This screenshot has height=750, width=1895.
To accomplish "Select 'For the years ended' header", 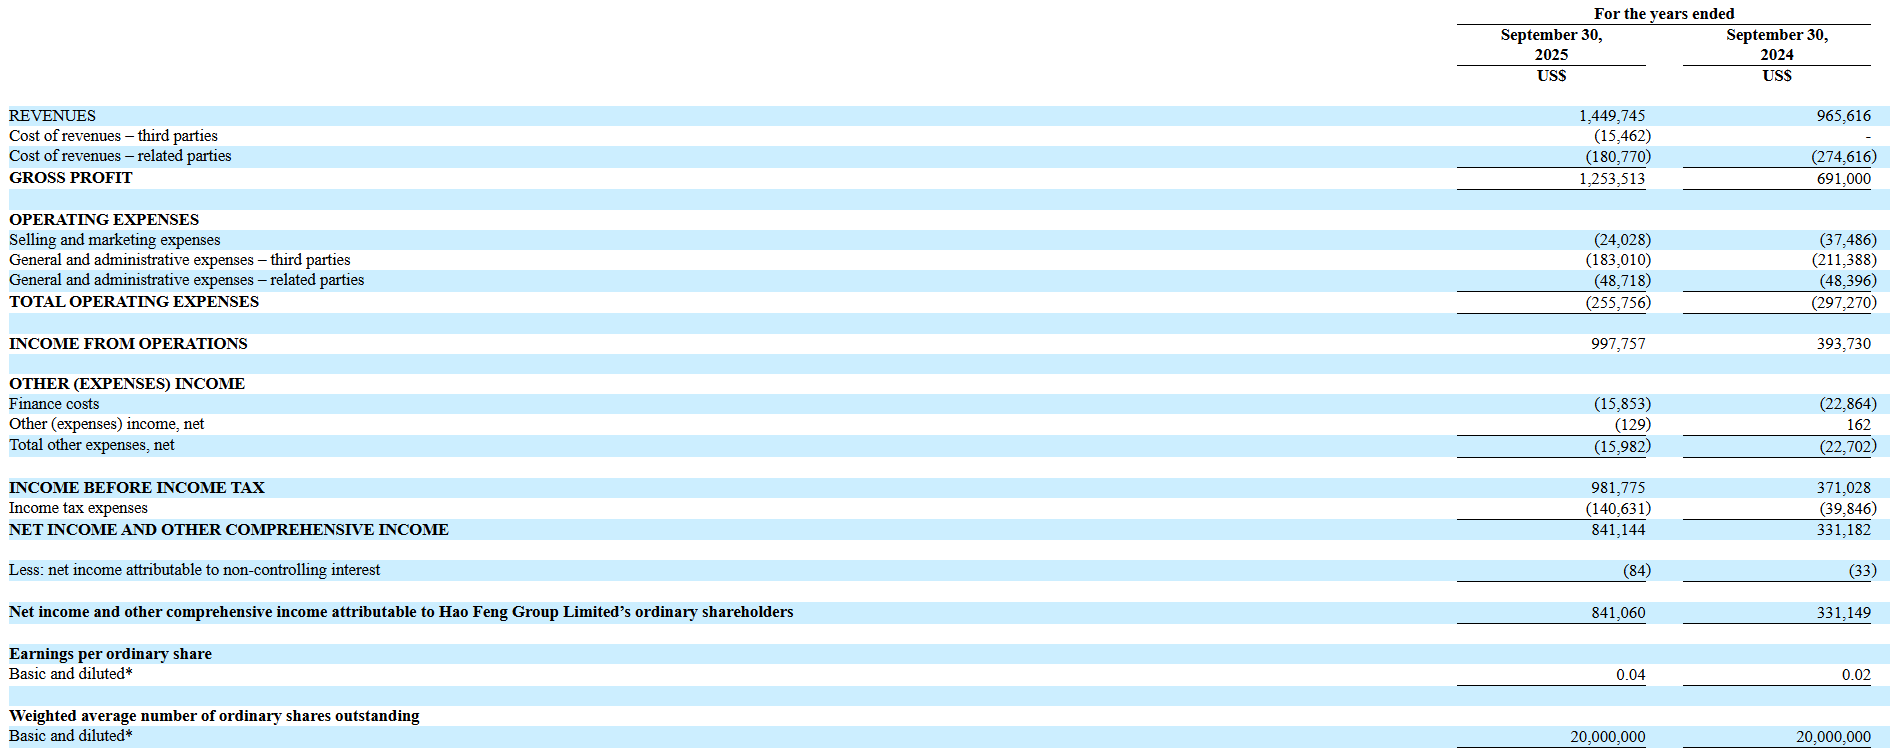I will 1664,14.
